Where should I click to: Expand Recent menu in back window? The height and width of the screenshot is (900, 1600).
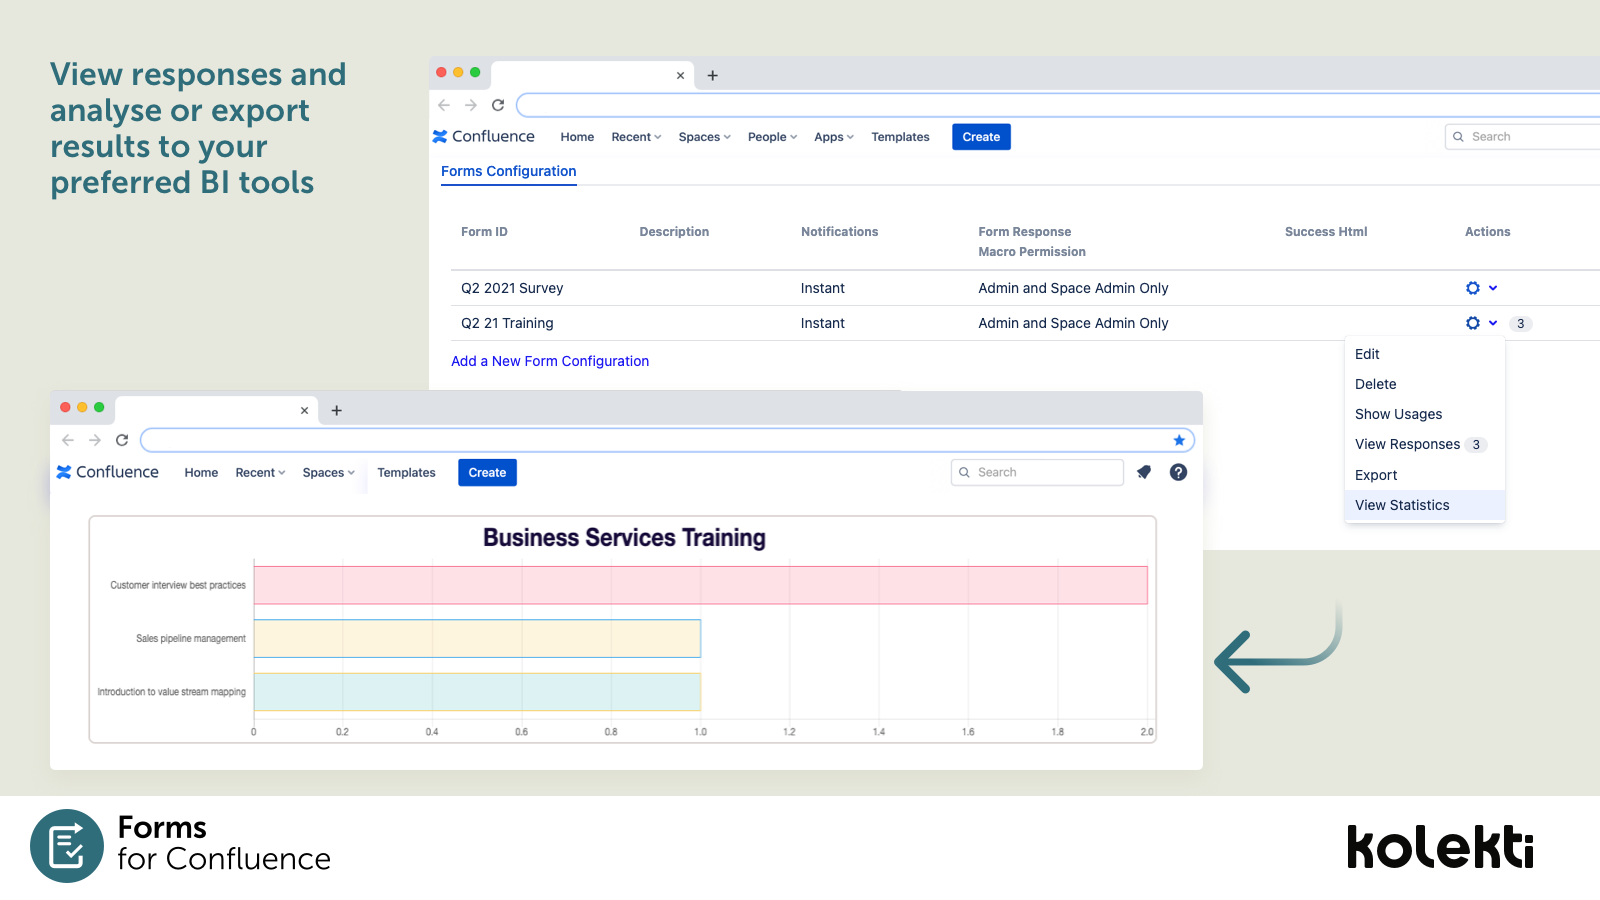pyautogui.click(x=637, y=137)
